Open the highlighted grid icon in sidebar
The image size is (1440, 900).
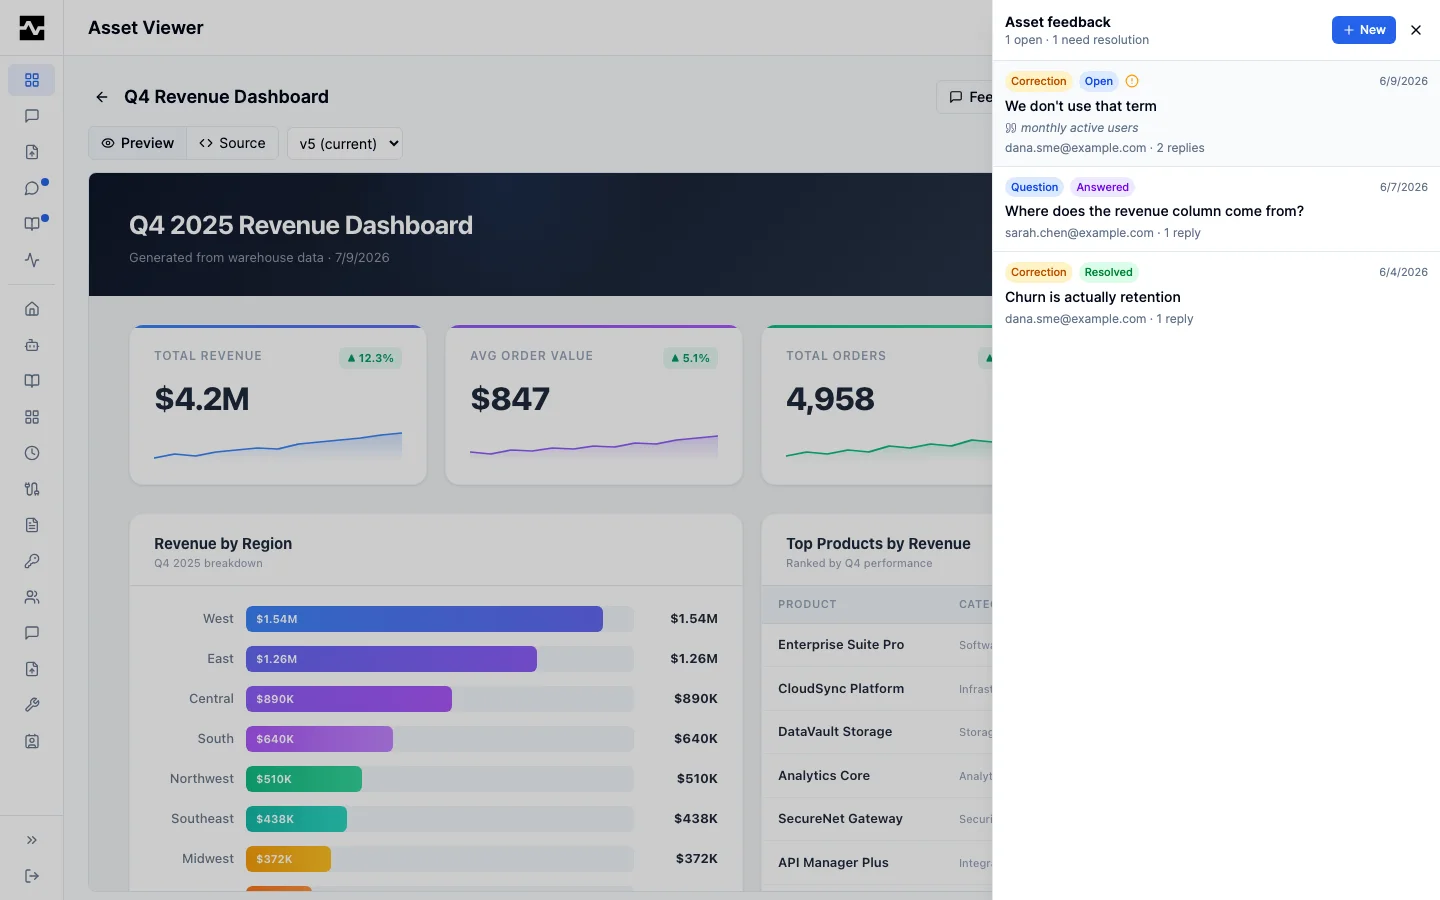click(x=32, y=80)
